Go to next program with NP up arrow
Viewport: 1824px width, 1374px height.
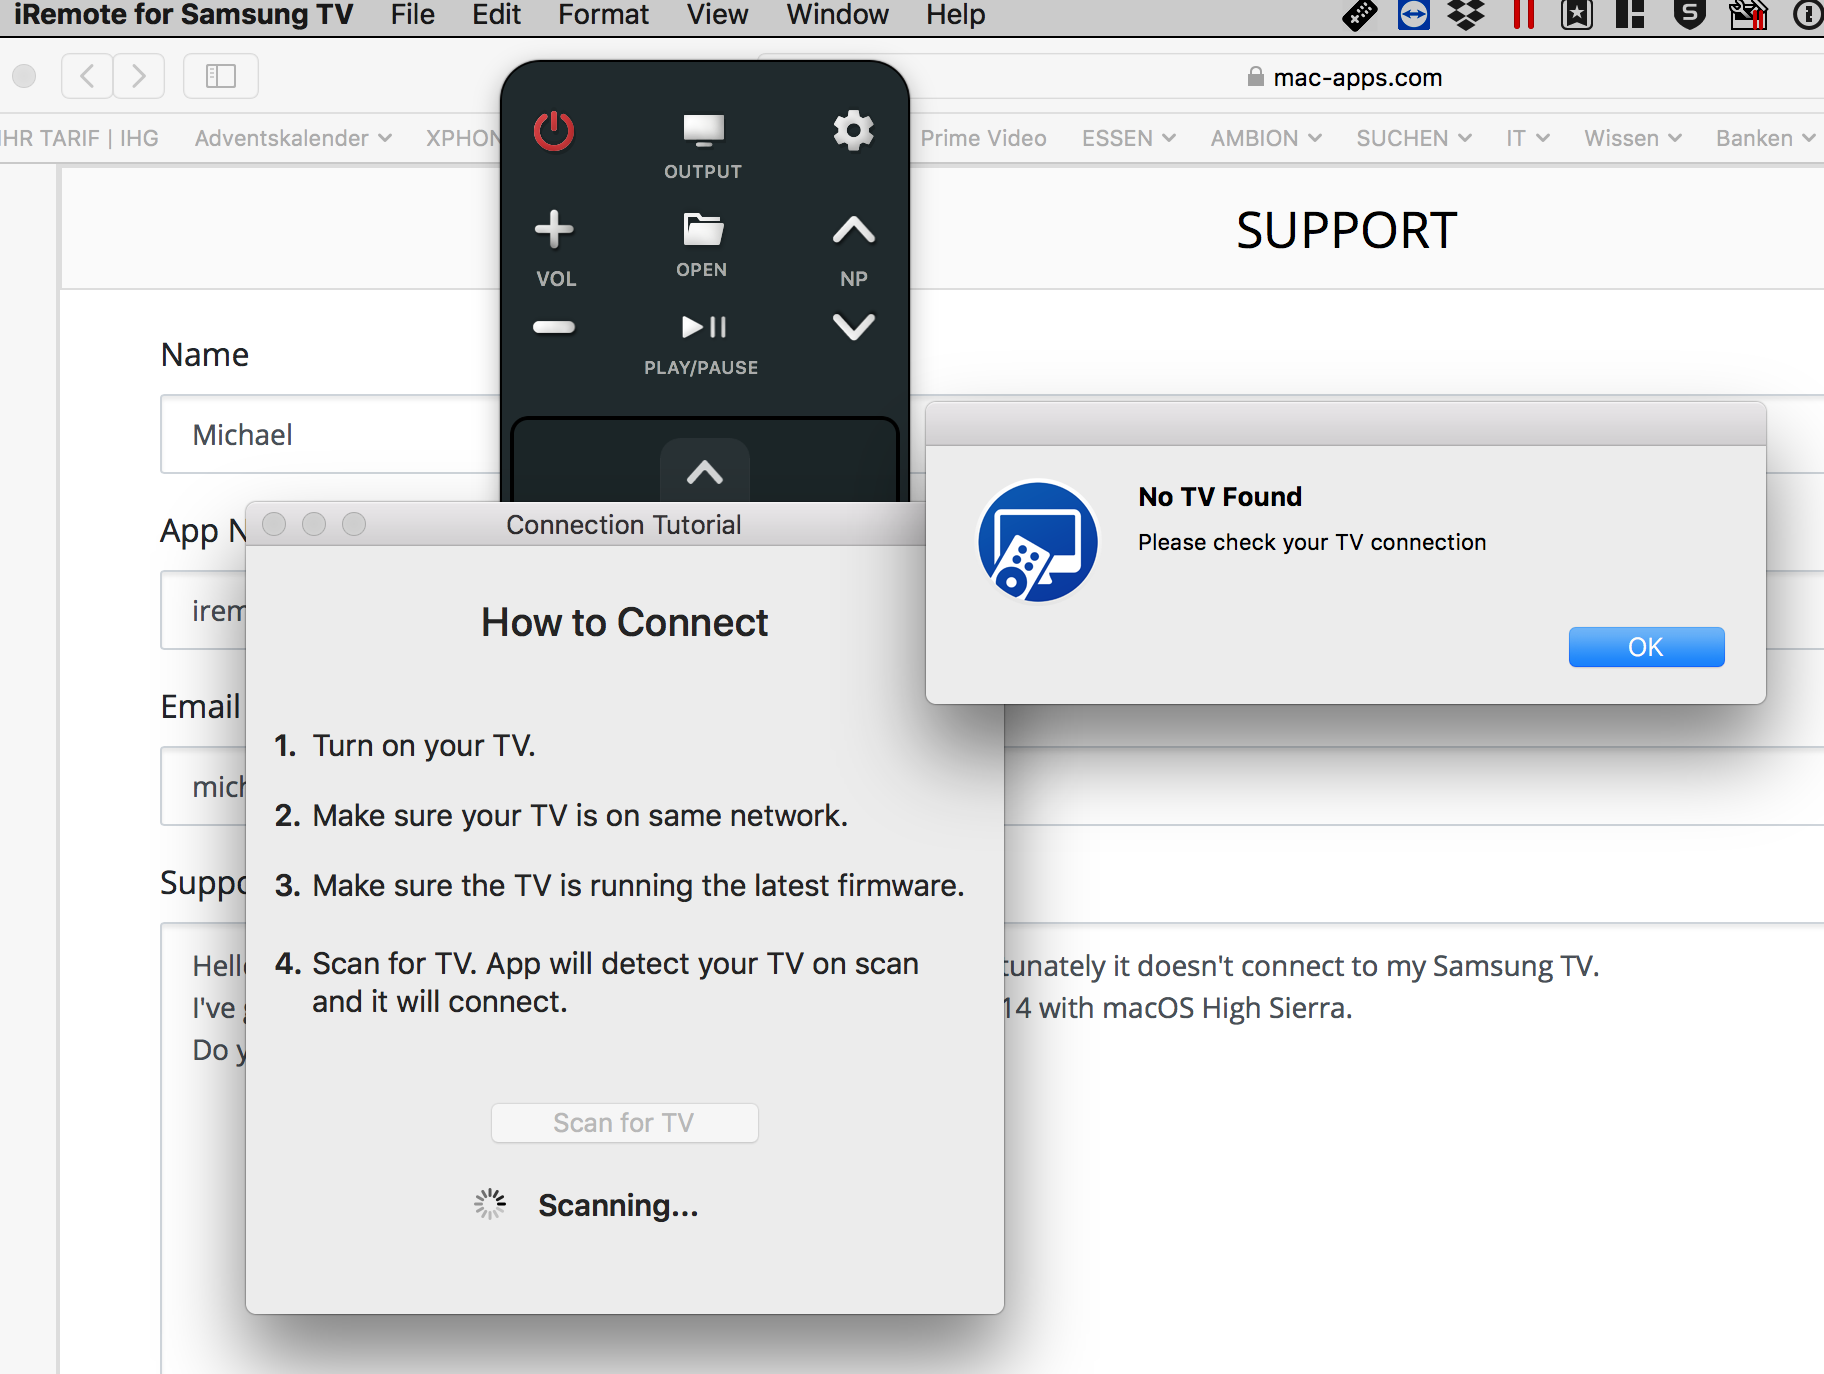(x=853, y=230)
